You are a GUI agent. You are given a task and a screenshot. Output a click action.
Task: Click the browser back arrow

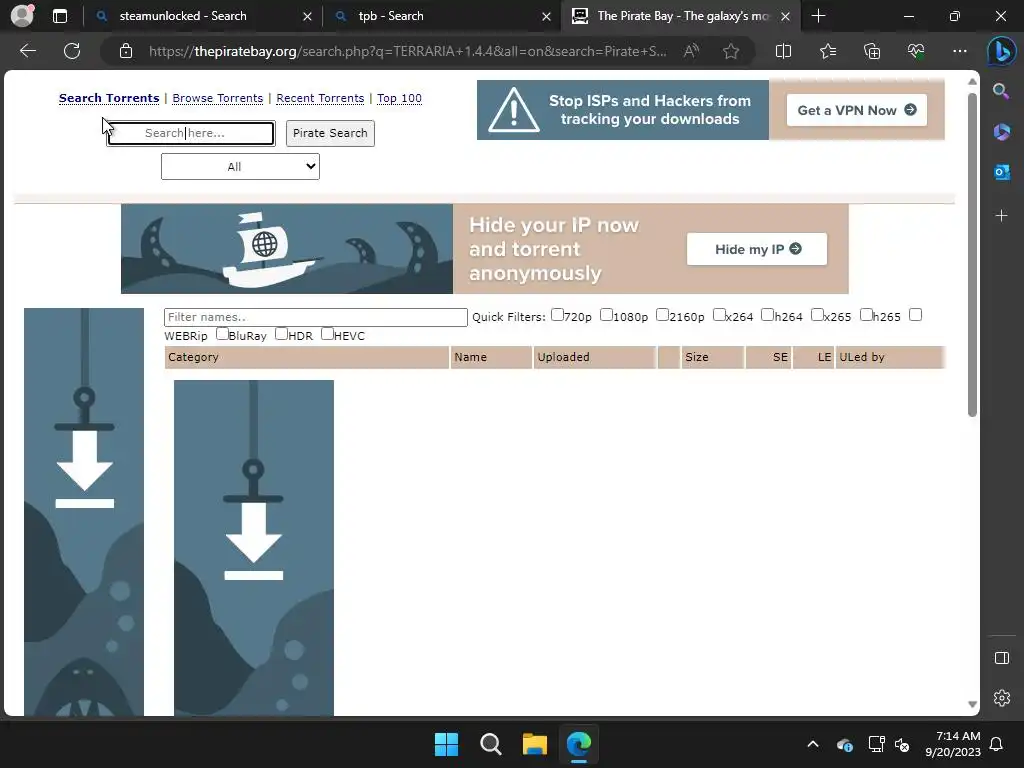28,51
